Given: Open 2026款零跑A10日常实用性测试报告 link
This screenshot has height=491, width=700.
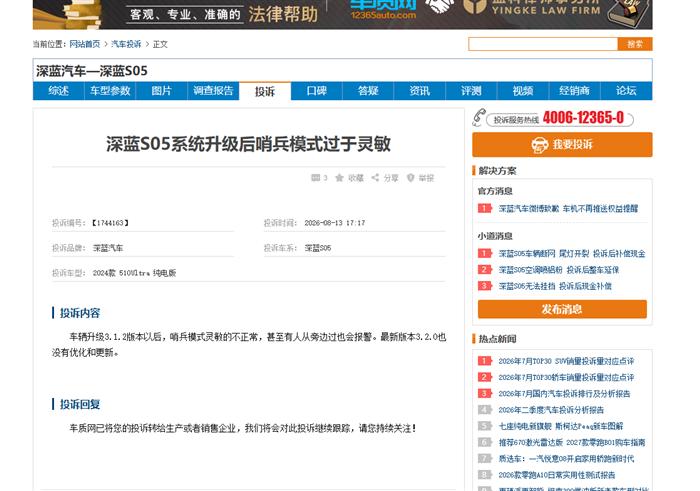Looking at the screenshot, I should (557, 475).
